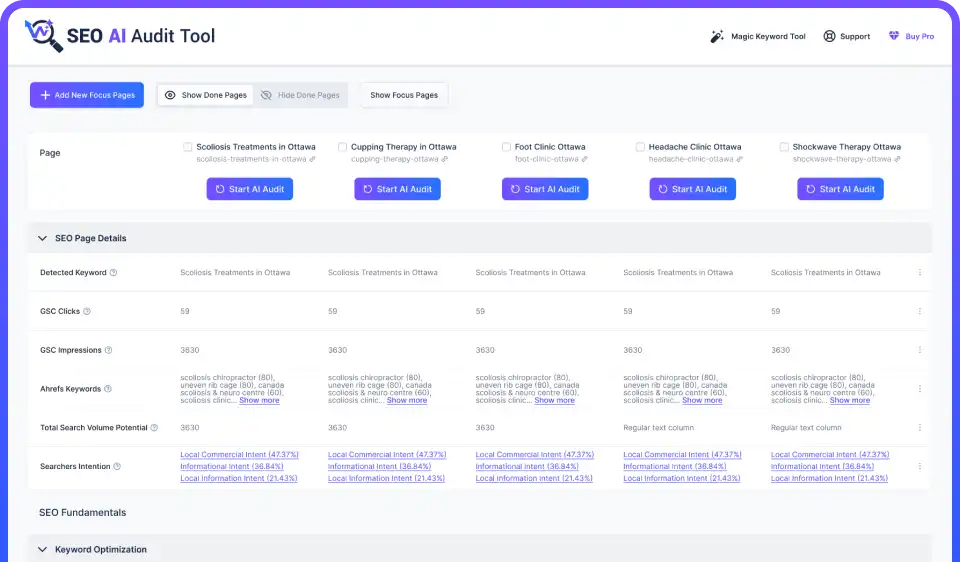Image resolution: width=960 pixels, height=562 pixels.
Task: Open the Magic Keyword Tool wand icon
Action: click(716, 36)
